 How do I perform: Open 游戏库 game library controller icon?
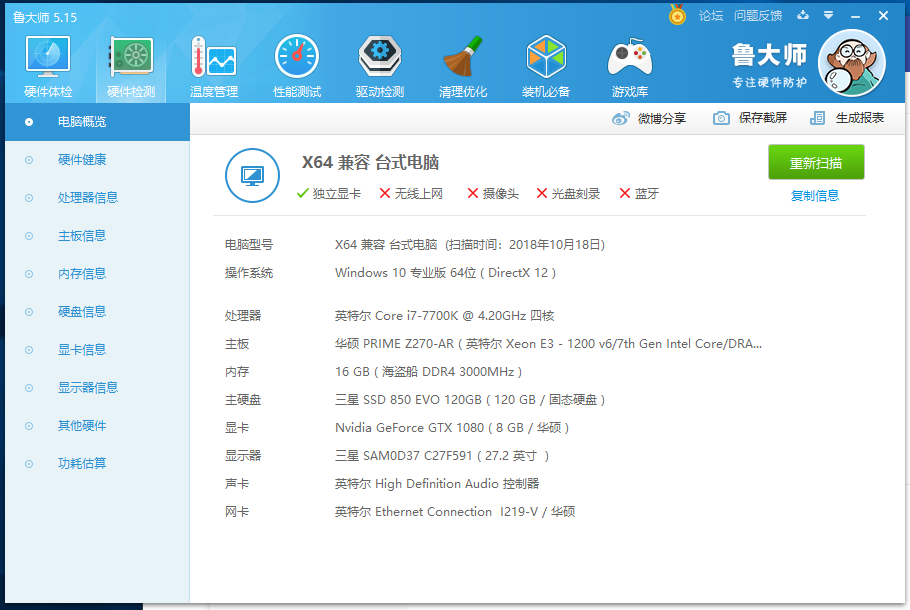(630, 66)
